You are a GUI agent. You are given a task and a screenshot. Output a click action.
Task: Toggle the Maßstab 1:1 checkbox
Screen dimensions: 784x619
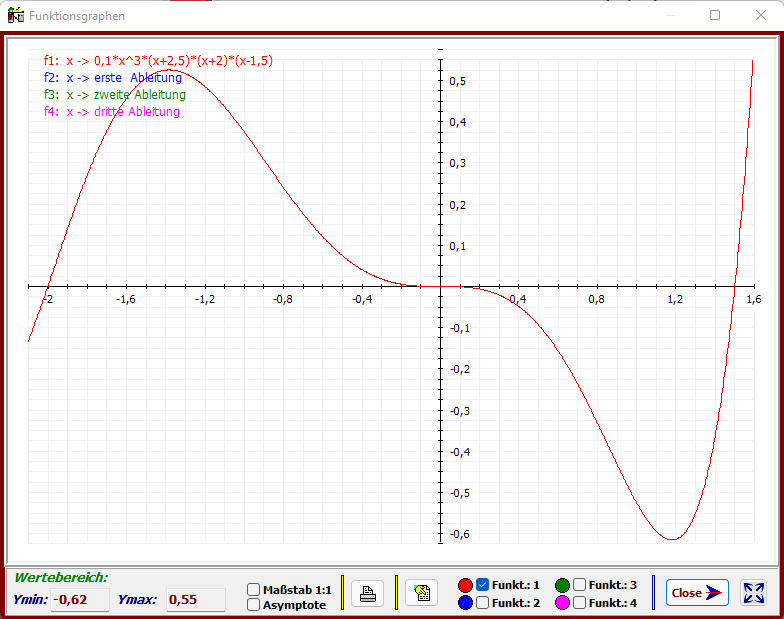coord(254,590)
